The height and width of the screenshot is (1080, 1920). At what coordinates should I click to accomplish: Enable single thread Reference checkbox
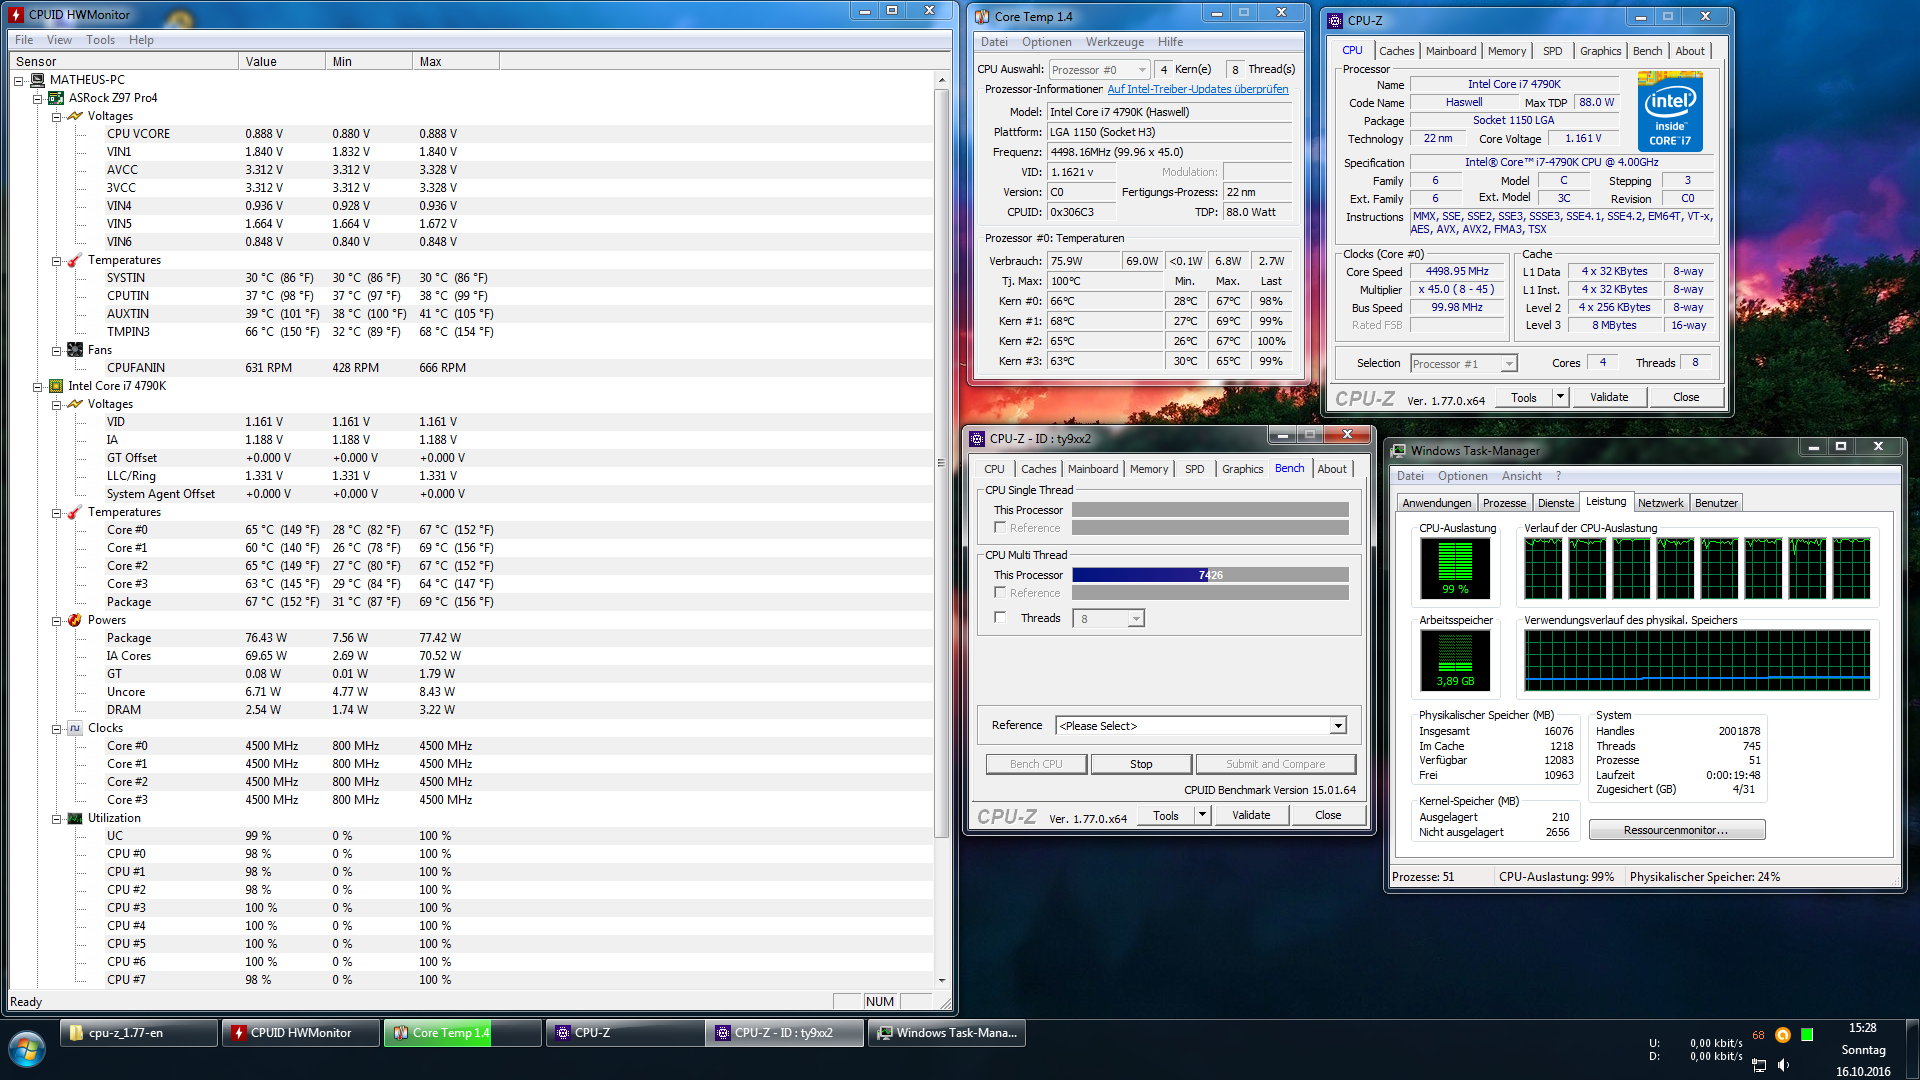tap(1000, 528)
